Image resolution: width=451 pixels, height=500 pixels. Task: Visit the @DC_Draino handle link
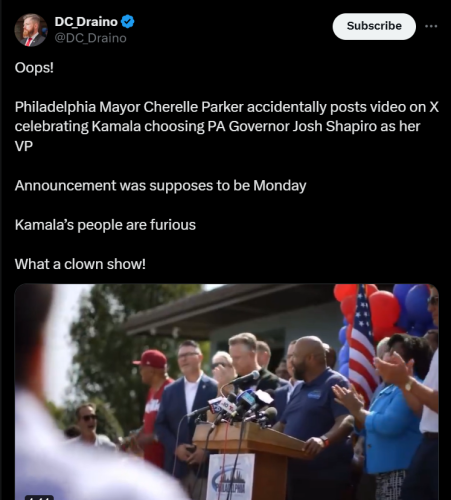point(90,38)
